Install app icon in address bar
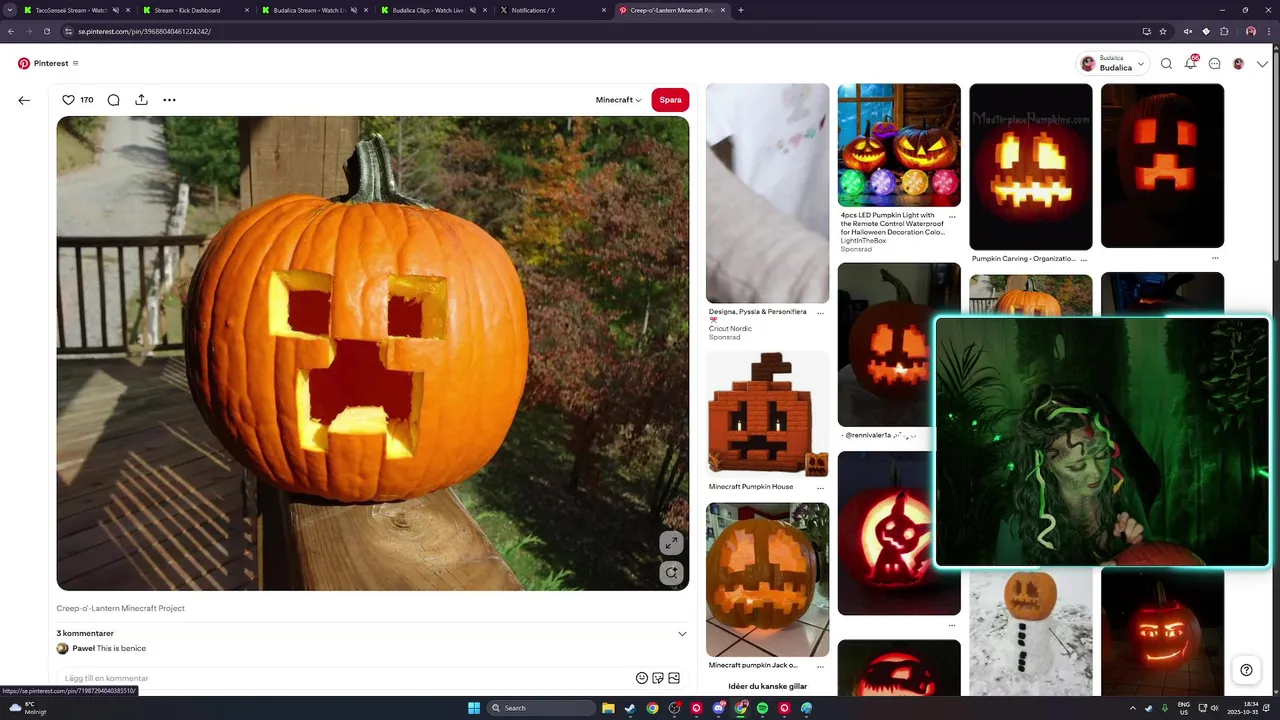This screenshot has width=1280, height=720. (1147, 31)
